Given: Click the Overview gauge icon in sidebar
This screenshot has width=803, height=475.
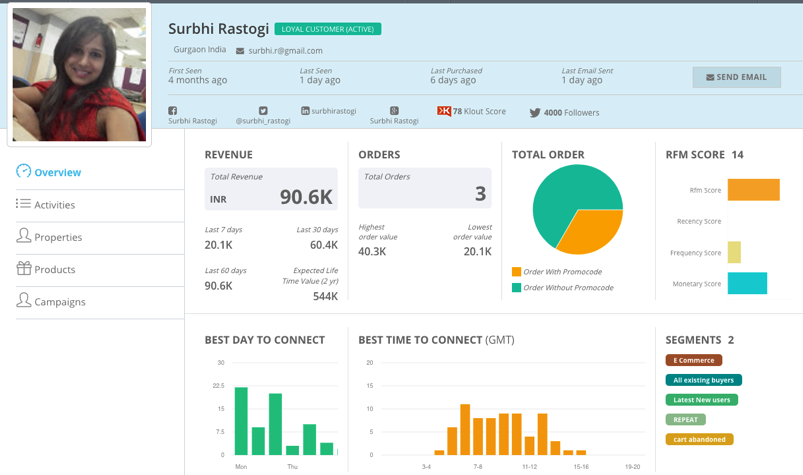Looking at the screenshot, I should pos(24,172).
